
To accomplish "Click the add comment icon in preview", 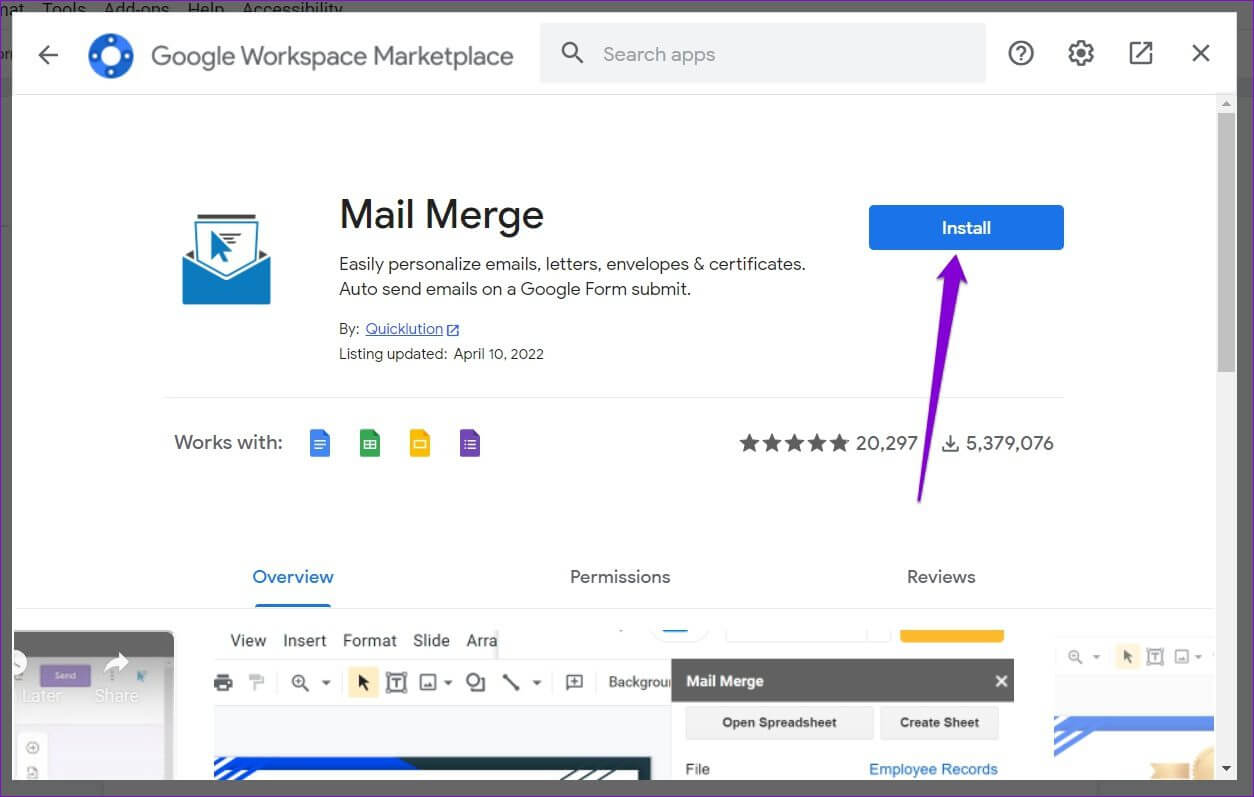I will pos(574,682).
